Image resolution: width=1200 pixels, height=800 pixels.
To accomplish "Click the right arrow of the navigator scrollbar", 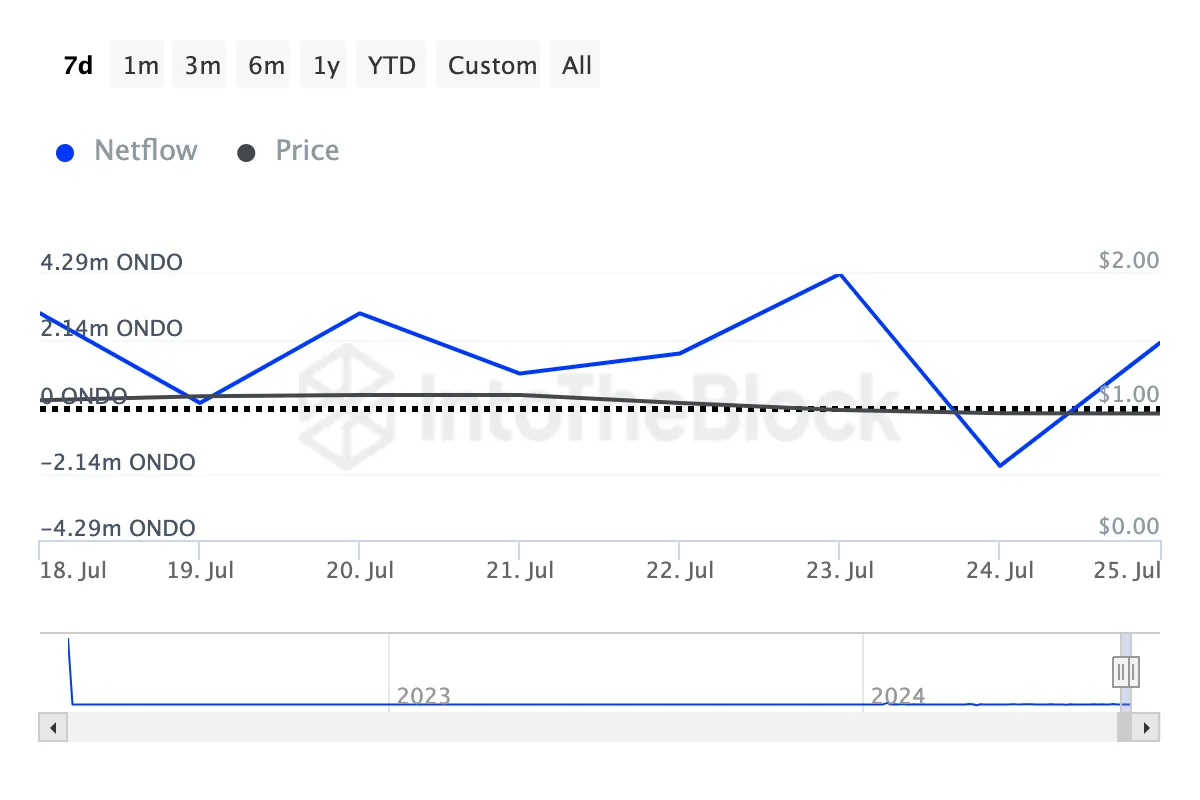I will pos(1147,727).
